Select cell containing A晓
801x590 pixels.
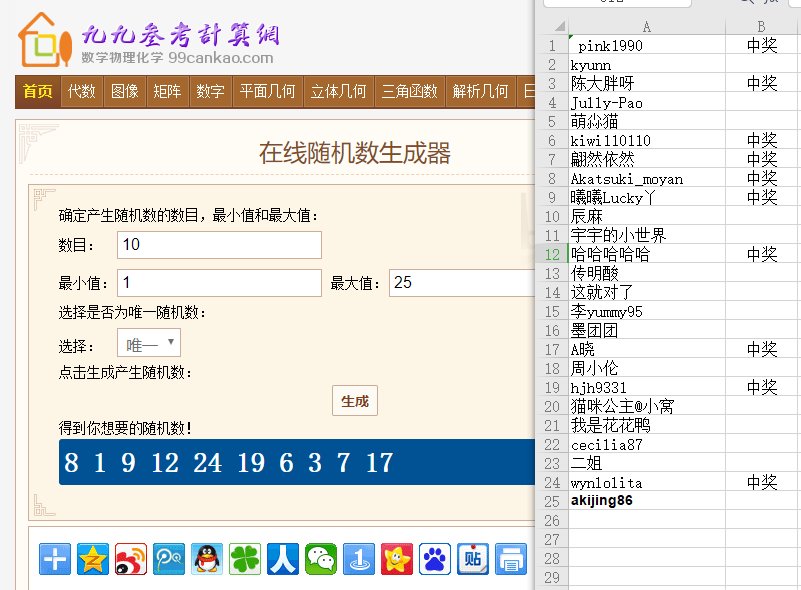pyautogui.click(x=647, y=349)
